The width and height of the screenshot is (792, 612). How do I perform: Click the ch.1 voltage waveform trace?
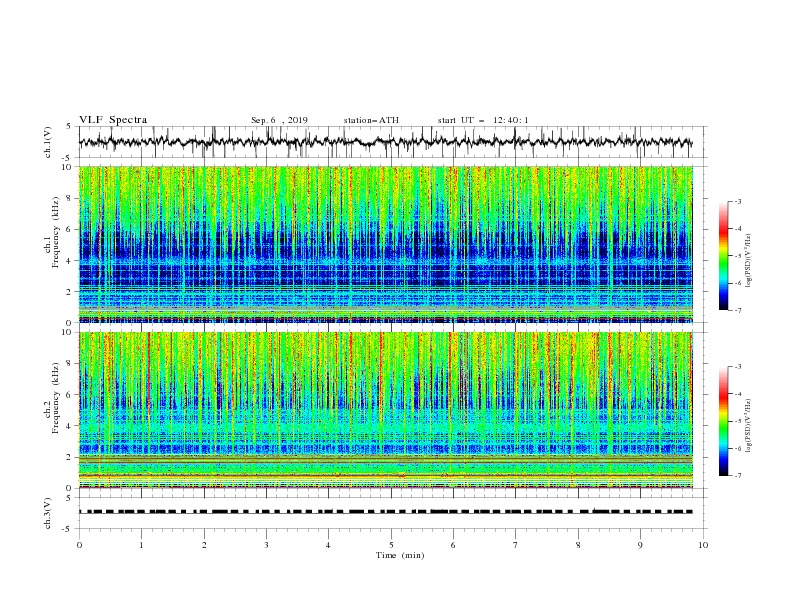point(386,142)
